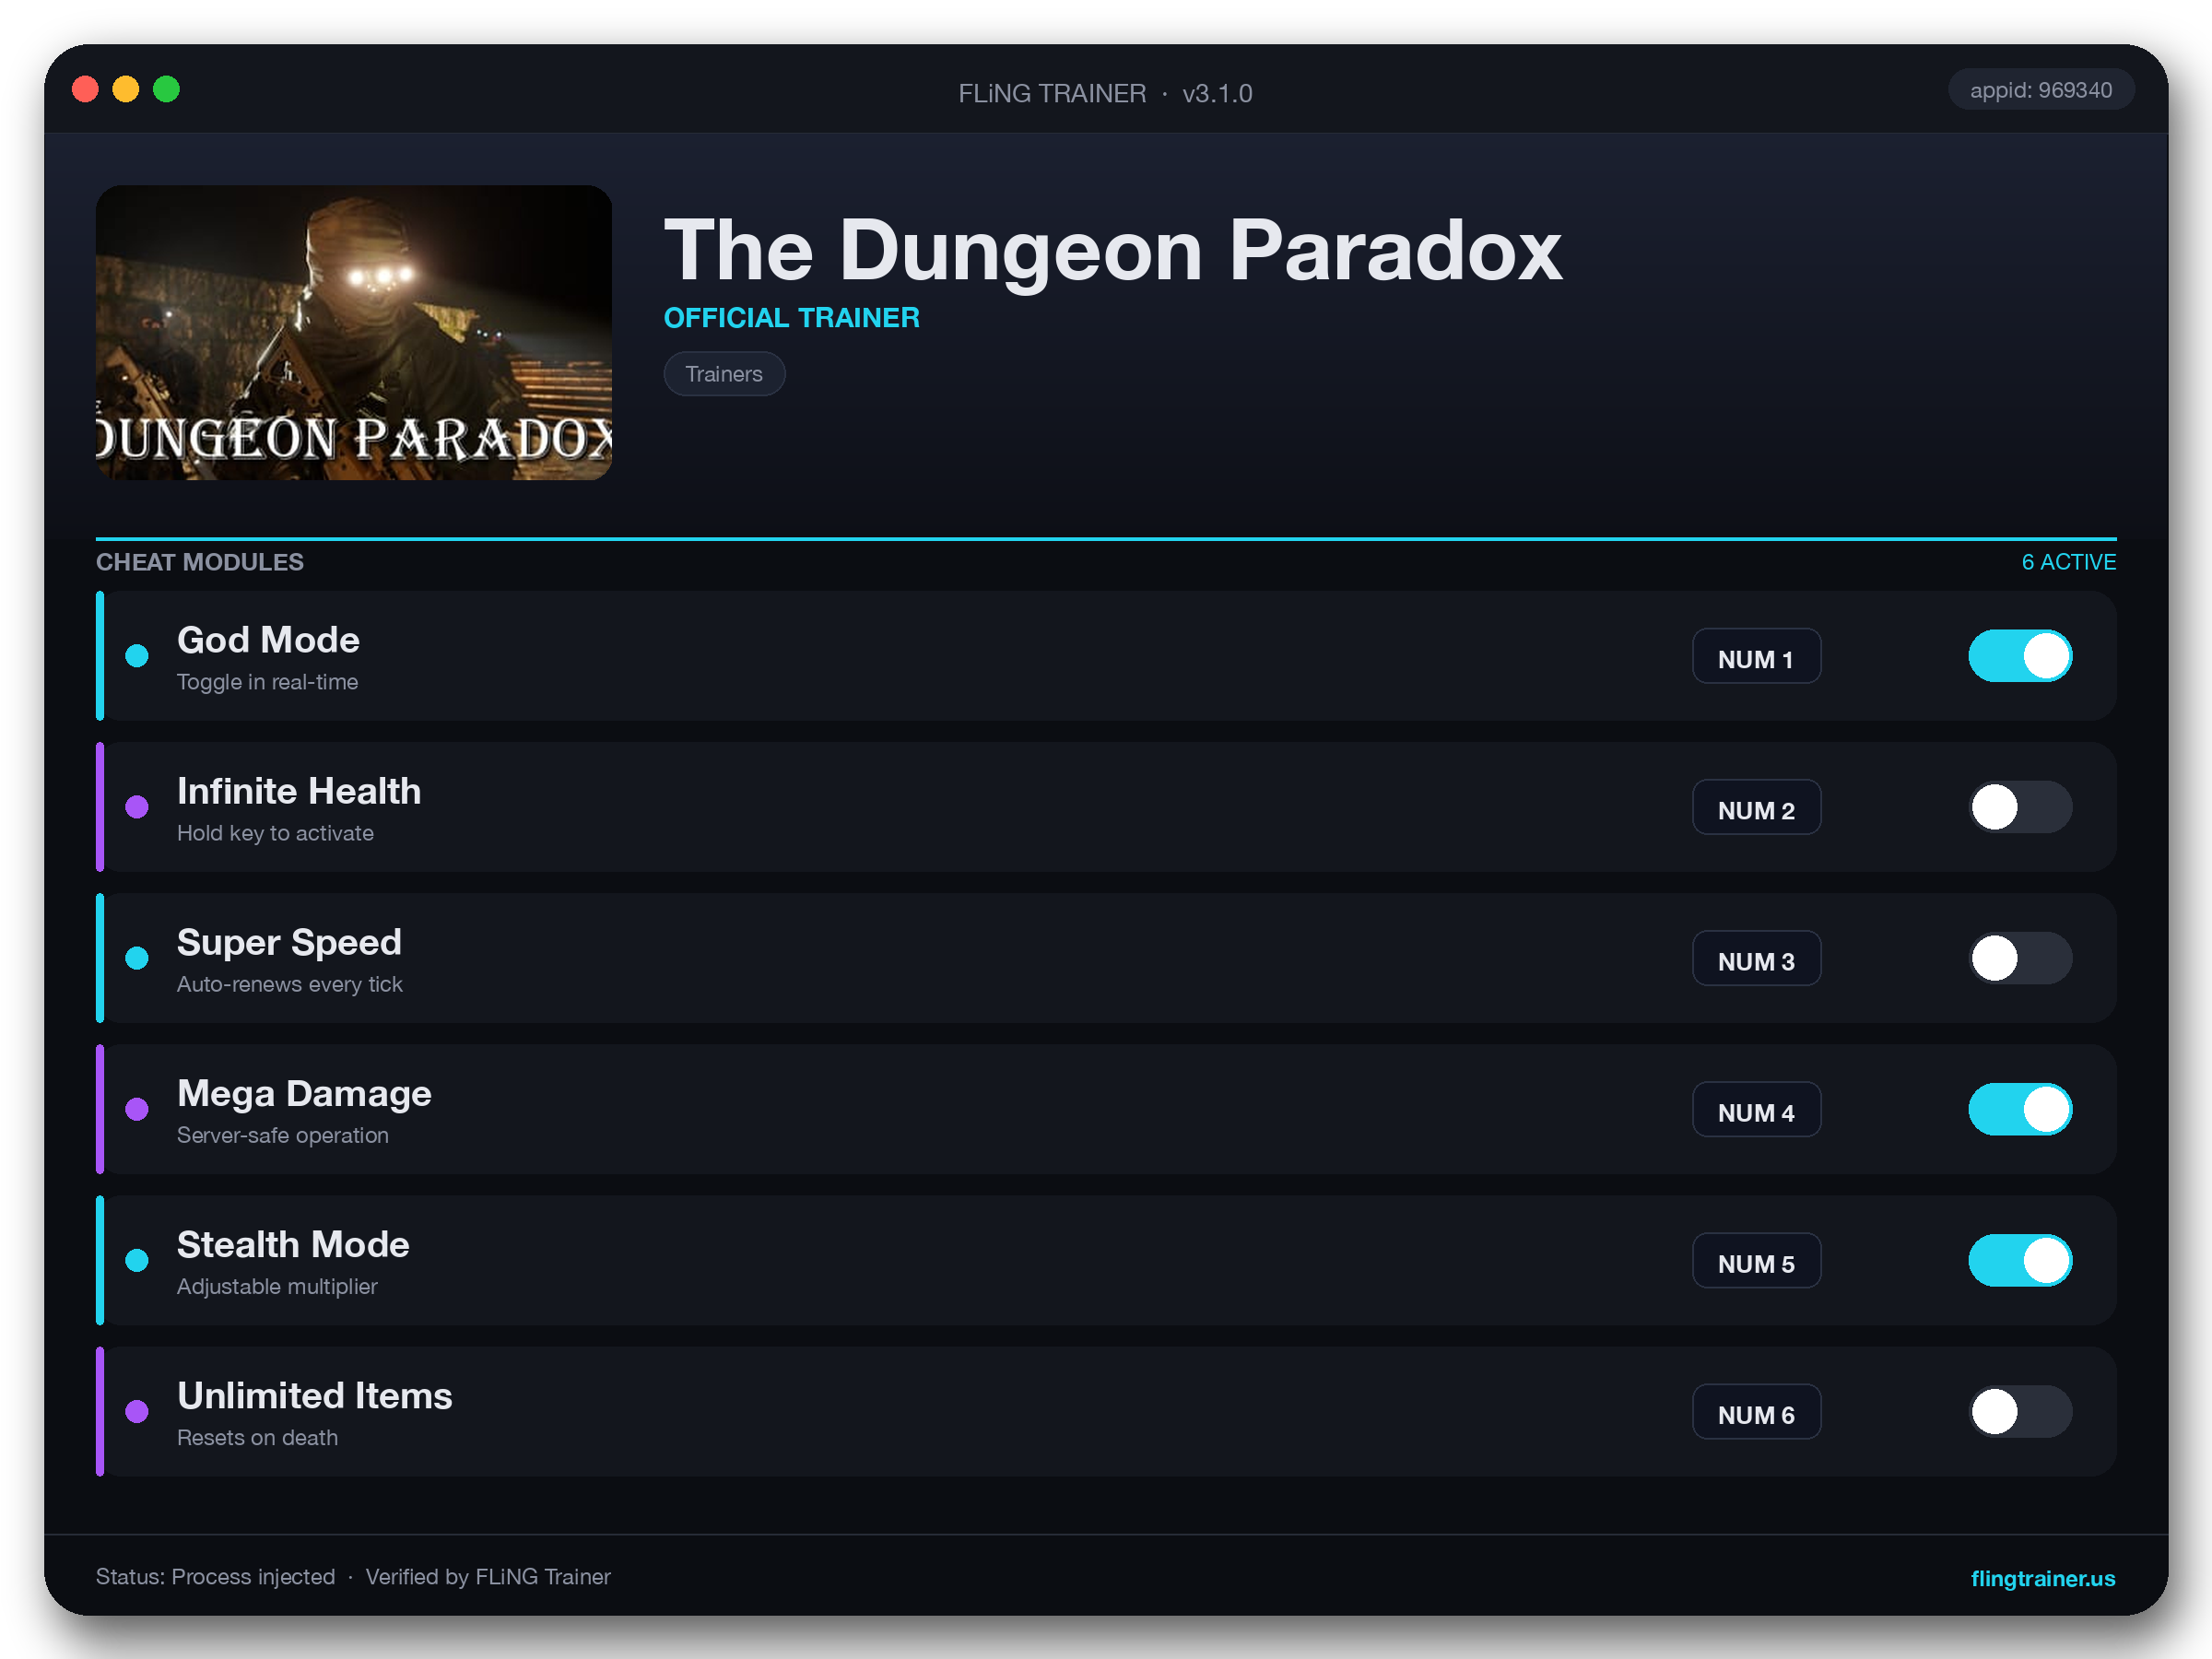Viewport: 2212px width, 1659px height.
Task: Click the Unlimited Items title text
Action: [x=315, y=1395]
